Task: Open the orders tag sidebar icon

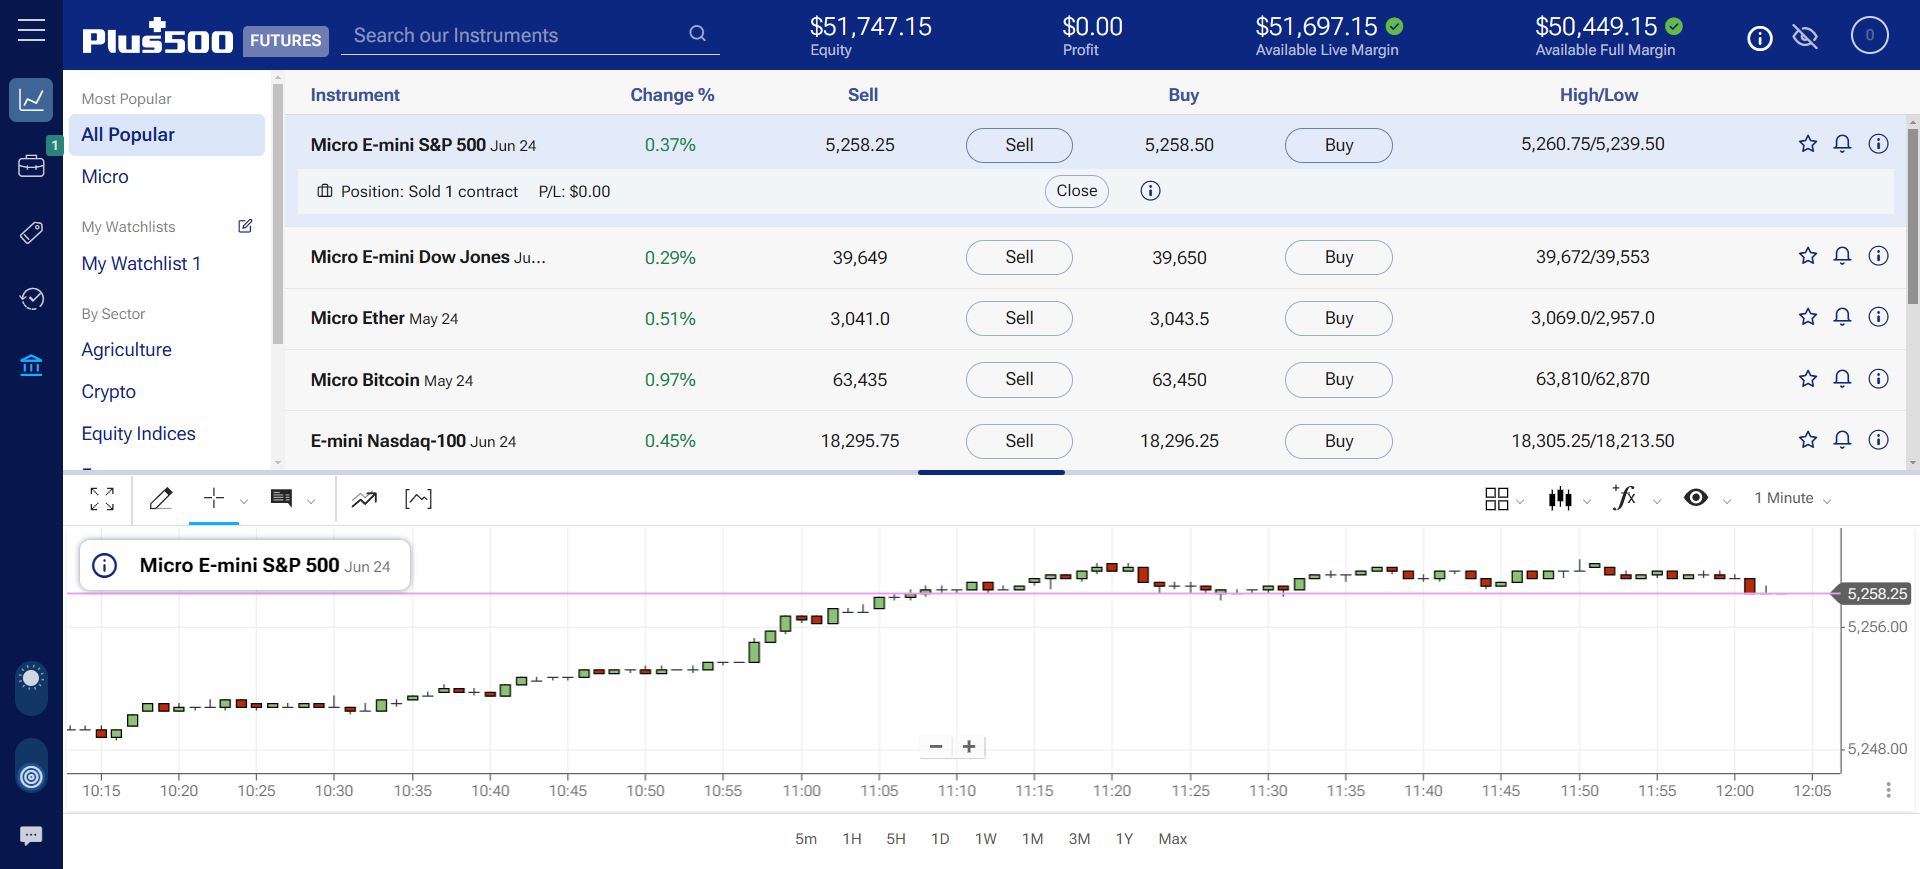Action: click(31, 233)
